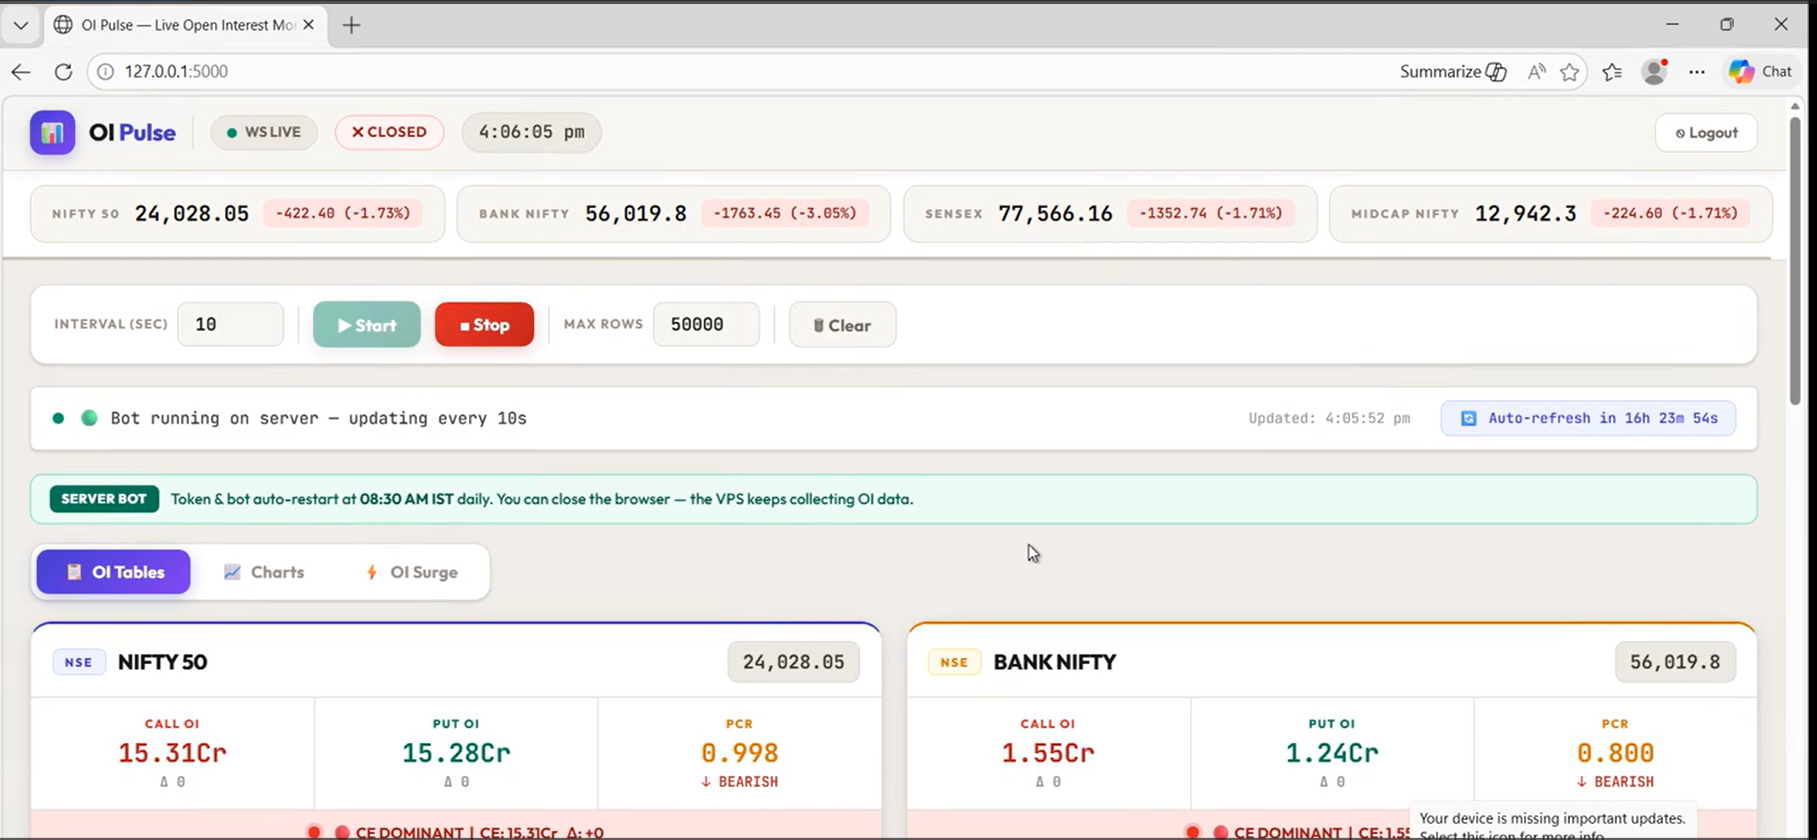Image resolution: width=1817 pixels, height=840 pixels.
Task: Click the address bar URL
Action: click(176, 72)
